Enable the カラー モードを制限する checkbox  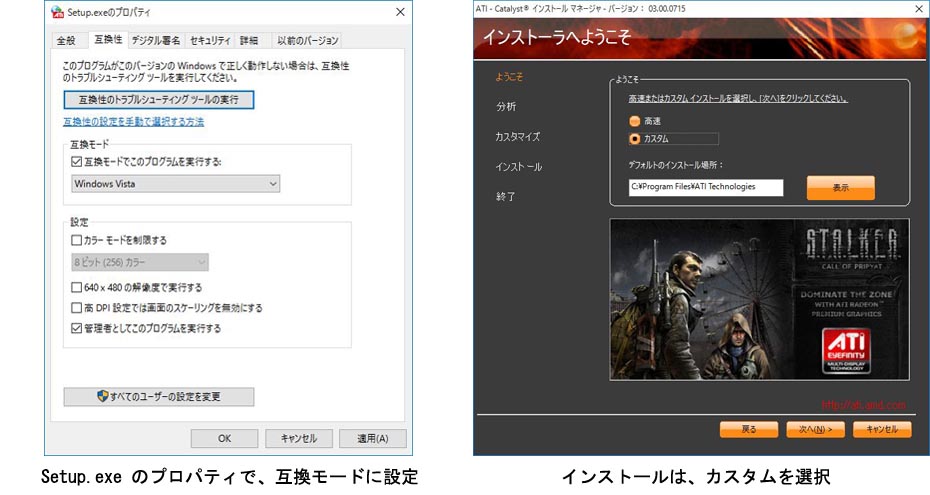(x=76, y=240)
